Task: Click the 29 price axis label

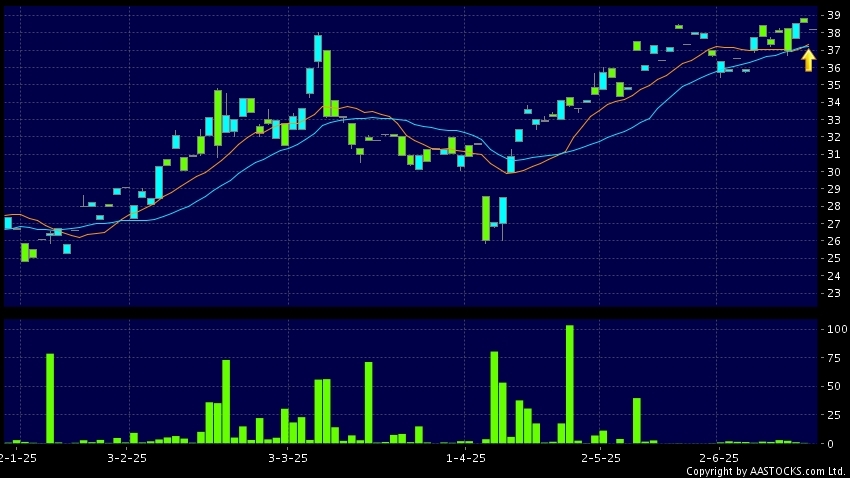Action: coord(833,189)
